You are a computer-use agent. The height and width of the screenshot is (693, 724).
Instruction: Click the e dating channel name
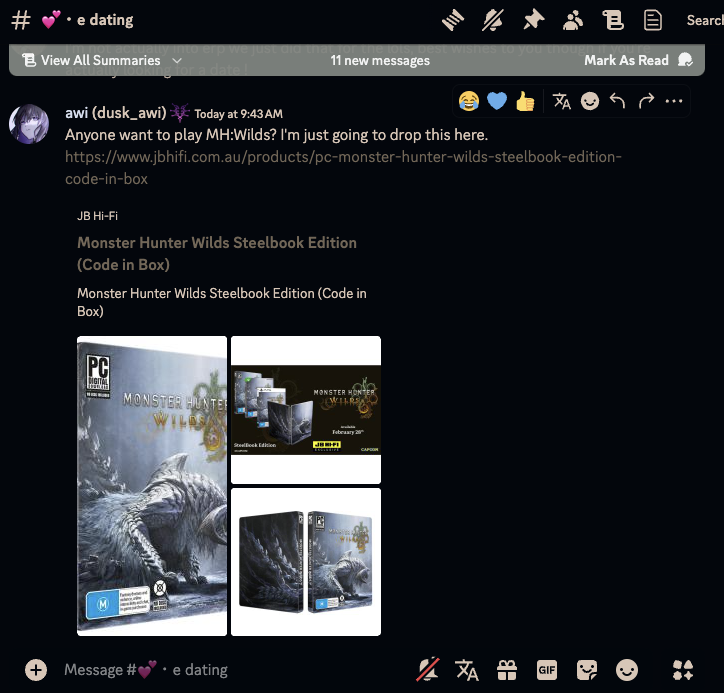coord(105,20)
